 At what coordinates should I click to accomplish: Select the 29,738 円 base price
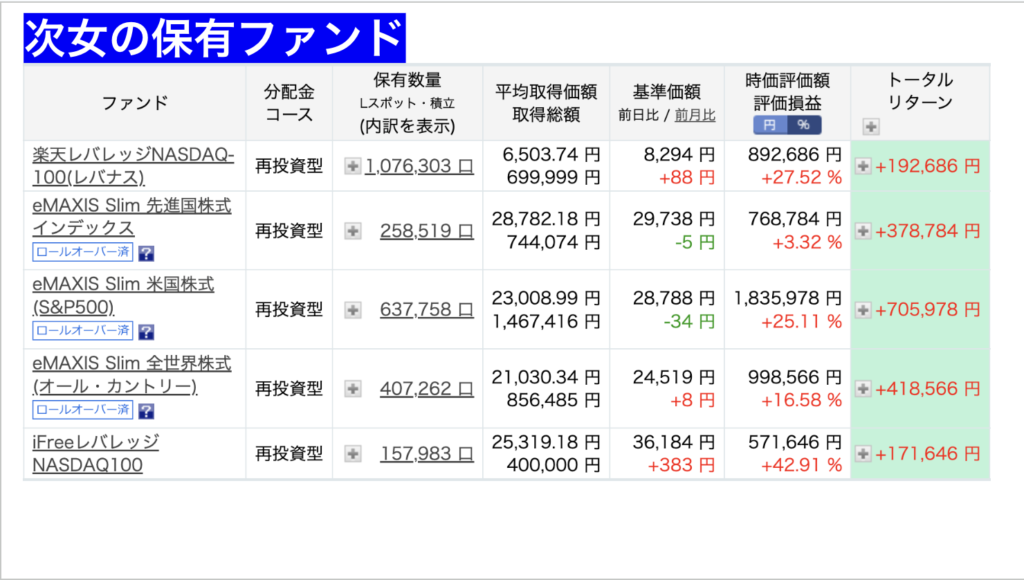coord(674,219)
